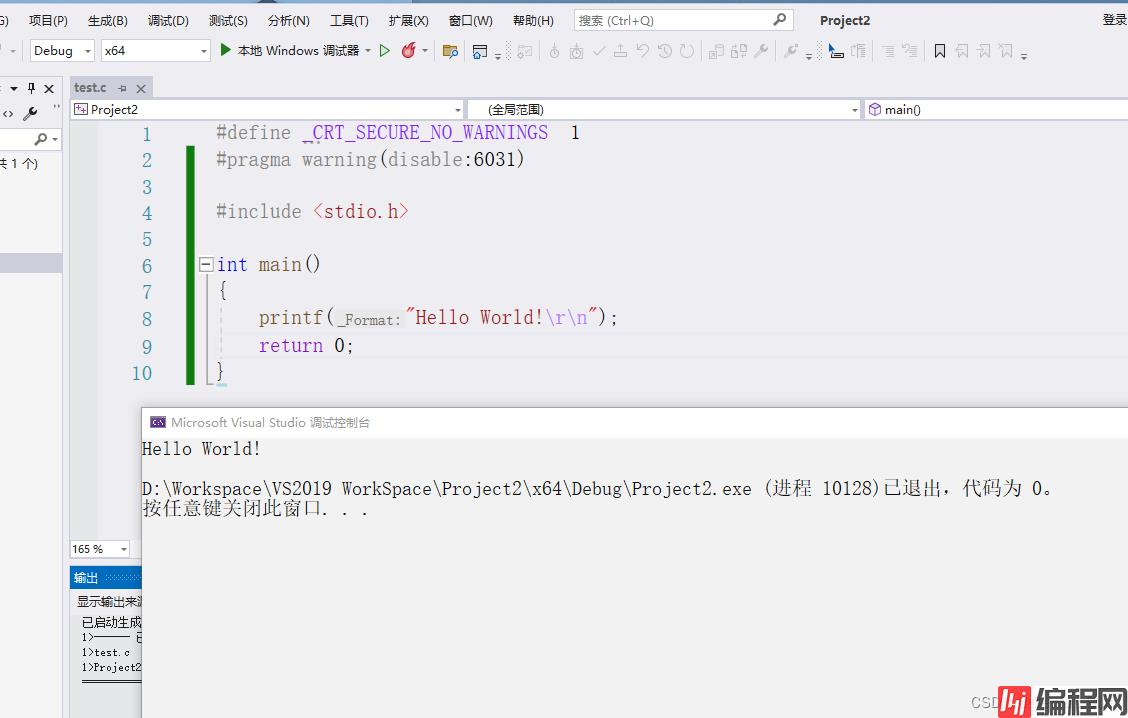Image resolution: width=1128 pixels, height=718 pixels.
Task: Open the 调试(D) debug menu
Action: pos(168,20)
